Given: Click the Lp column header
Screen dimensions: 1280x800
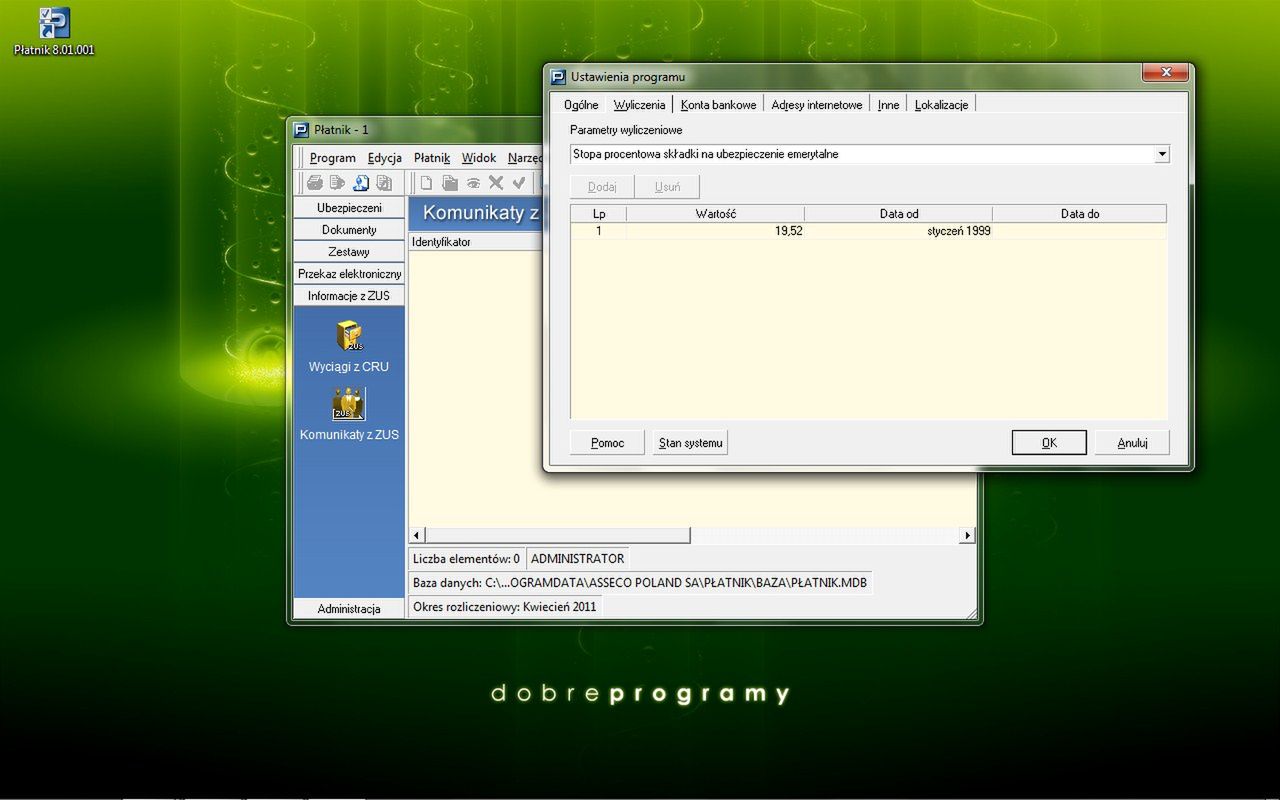Looking at the screenshot, I should click(x=598, y=214).
